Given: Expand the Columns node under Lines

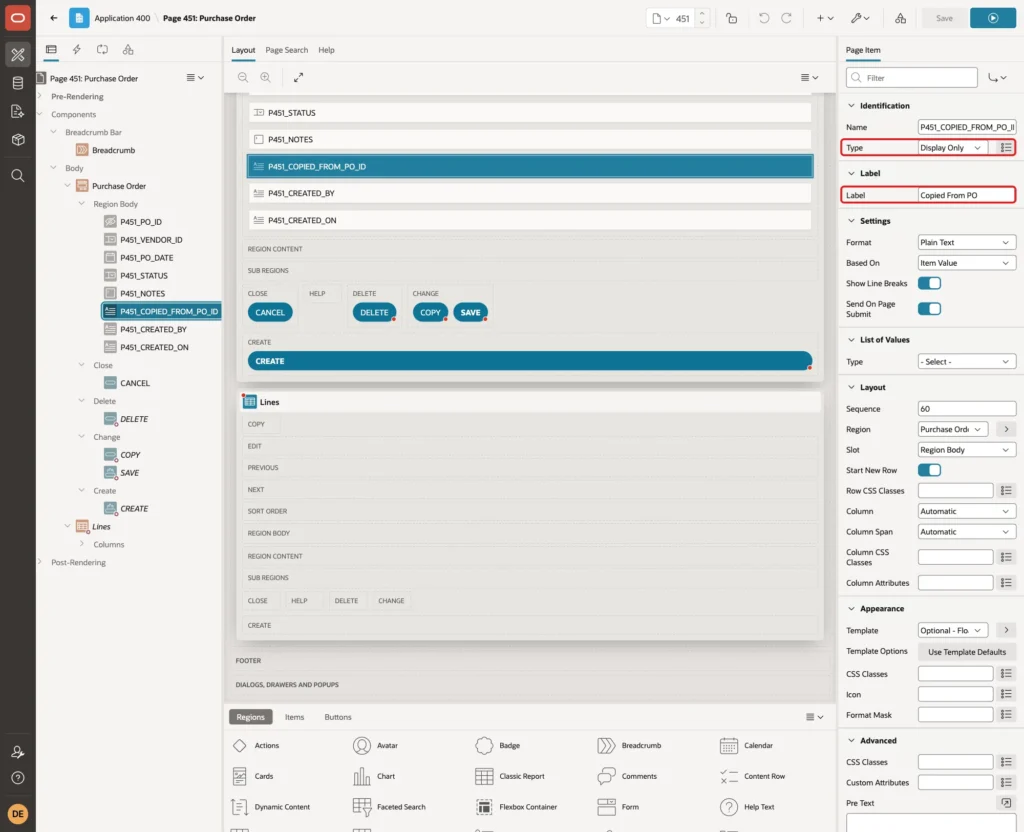Looking at the screenshot, I should point(82,544).
